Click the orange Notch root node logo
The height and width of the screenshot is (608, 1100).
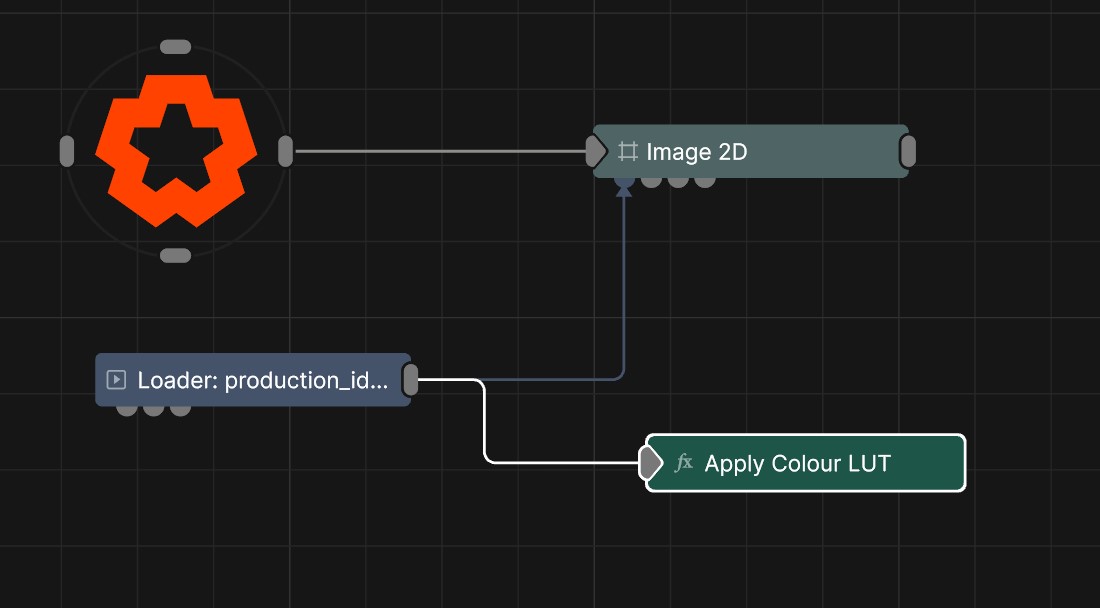point(175,150)
